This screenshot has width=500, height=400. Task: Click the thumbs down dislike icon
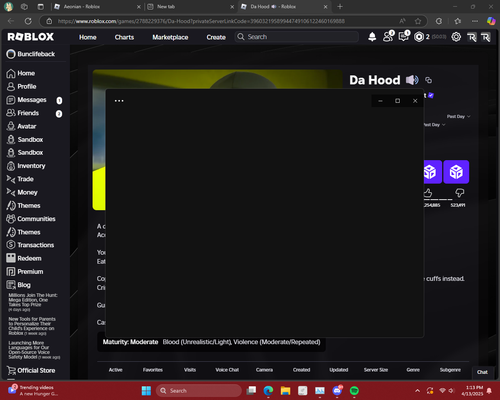460,192
